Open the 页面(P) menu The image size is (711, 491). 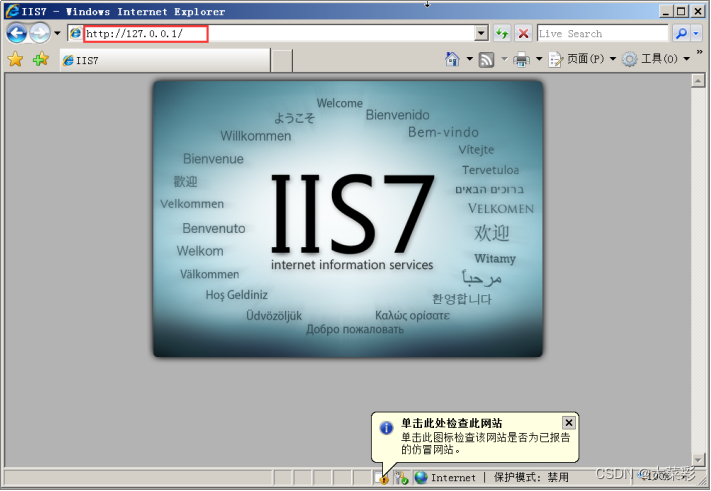tap(582, 59)
